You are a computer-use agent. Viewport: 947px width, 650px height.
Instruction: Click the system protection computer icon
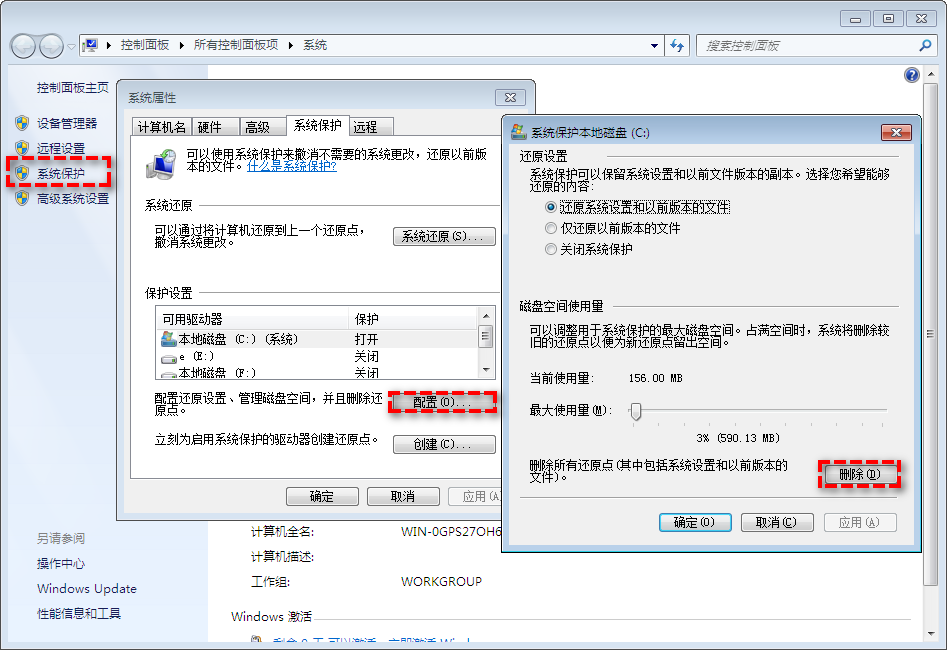[161, 164]
